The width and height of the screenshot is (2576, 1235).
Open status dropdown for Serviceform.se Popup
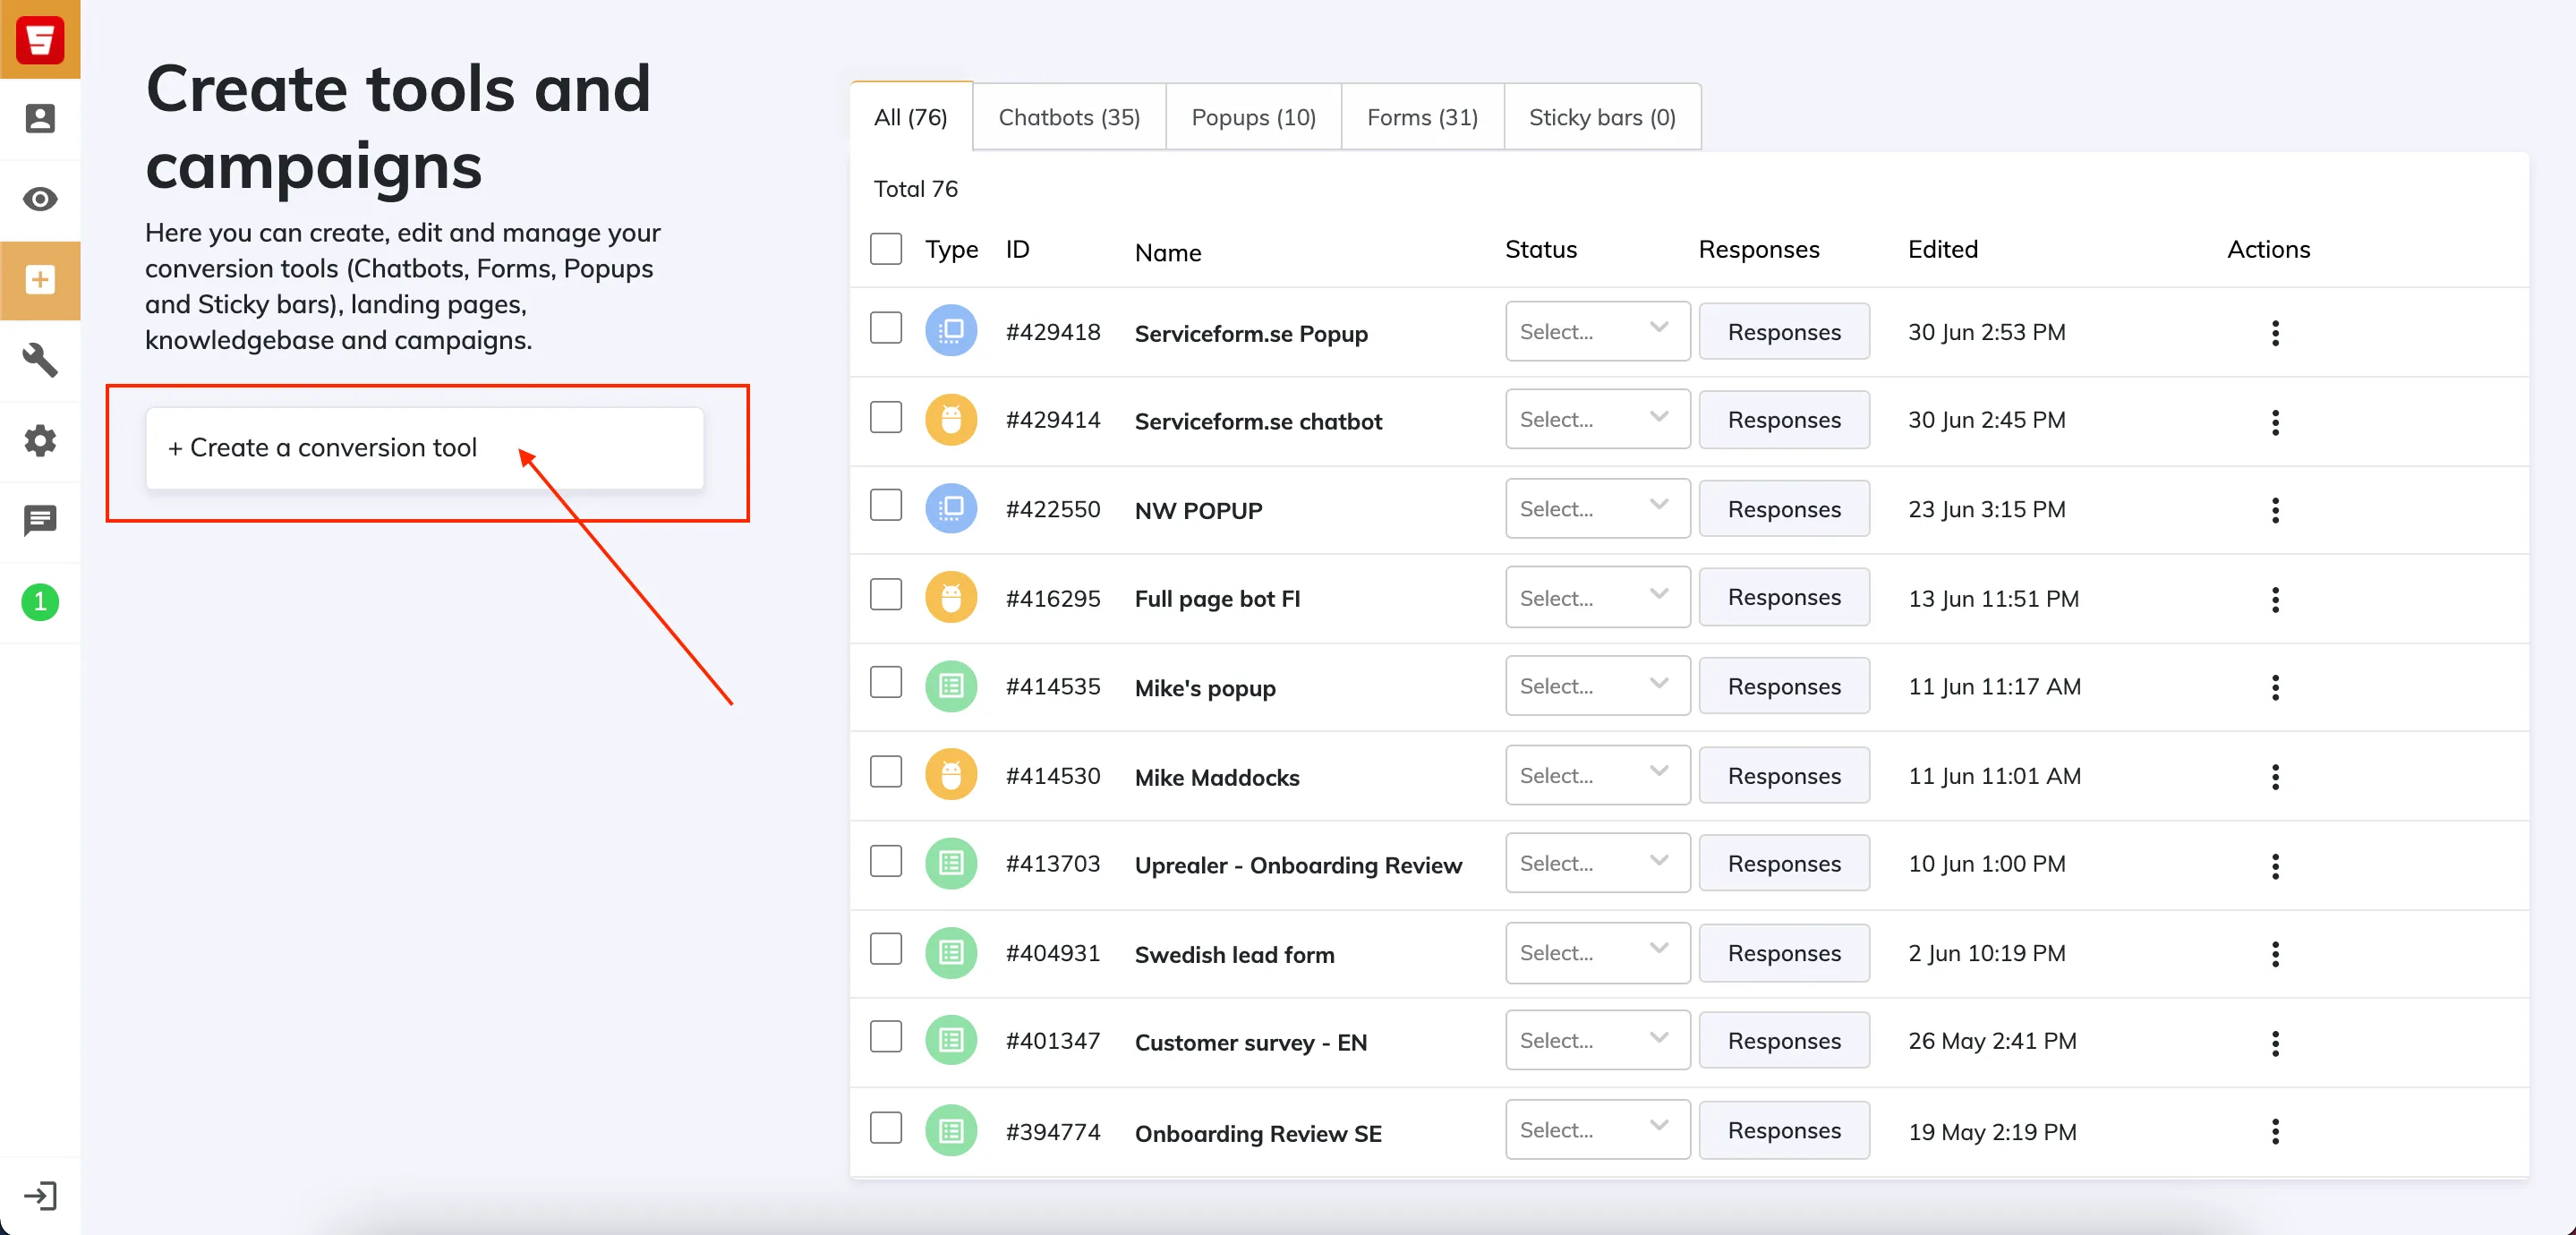click(1597, 331)
